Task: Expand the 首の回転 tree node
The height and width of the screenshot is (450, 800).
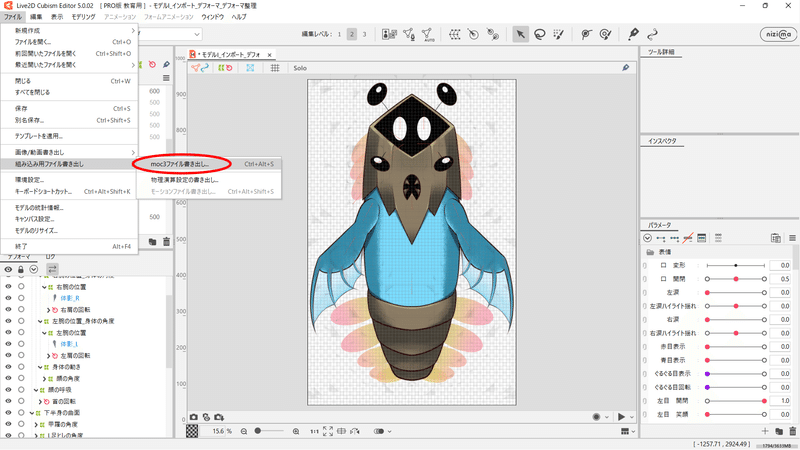Action: (x=40, y=402)
